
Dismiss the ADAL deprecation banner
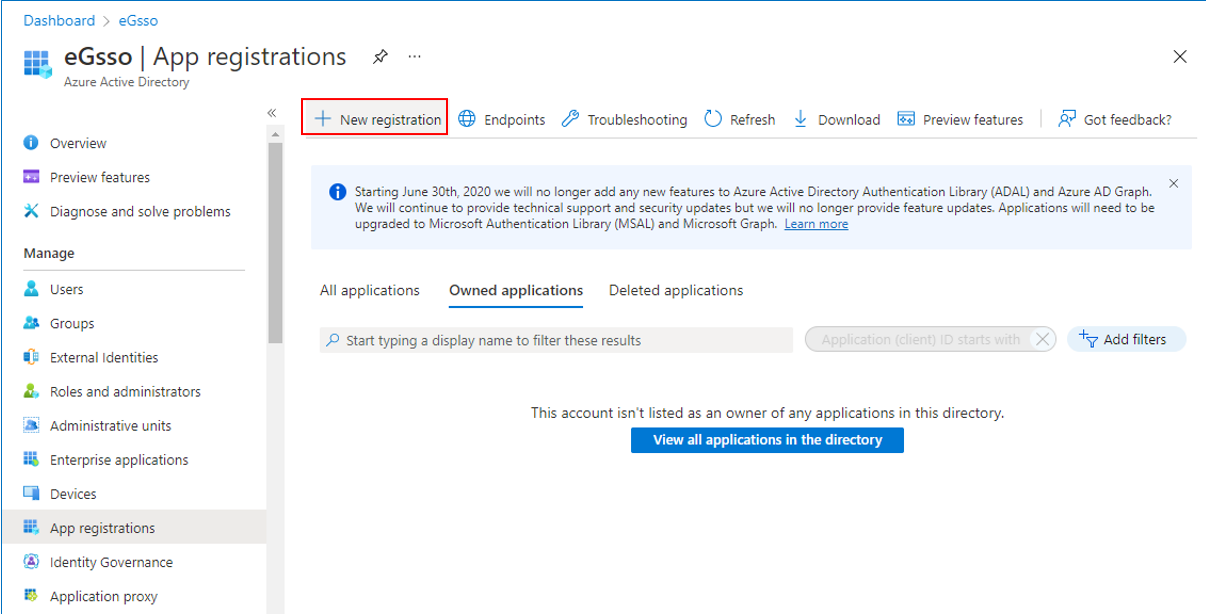pos(1174,183)
